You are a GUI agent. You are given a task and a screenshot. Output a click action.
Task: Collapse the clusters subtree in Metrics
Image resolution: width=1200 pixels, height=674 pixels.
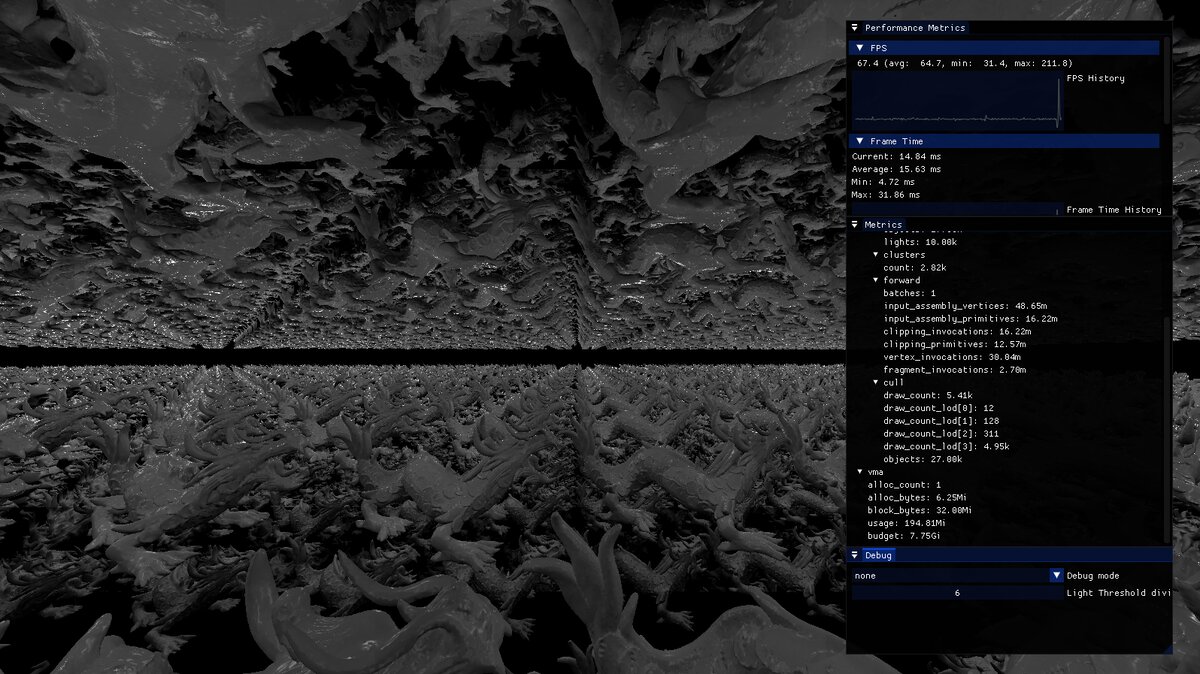tap(876, 255)
